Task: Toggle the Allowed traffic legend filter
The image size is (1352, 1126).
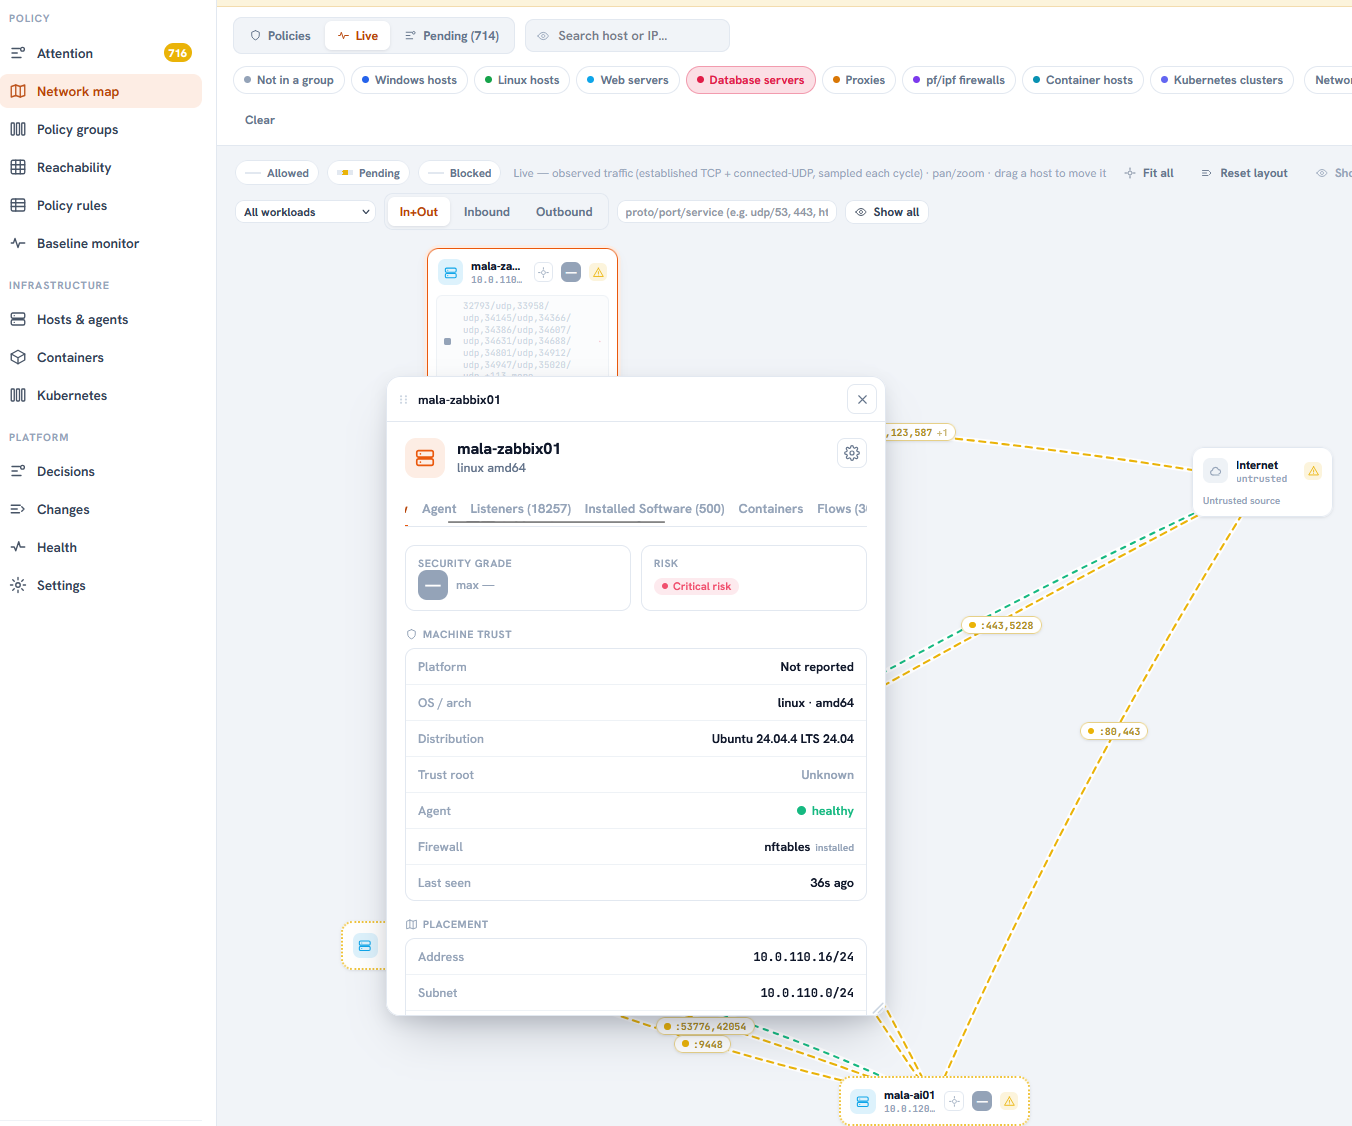Action: tap(277, 173)
